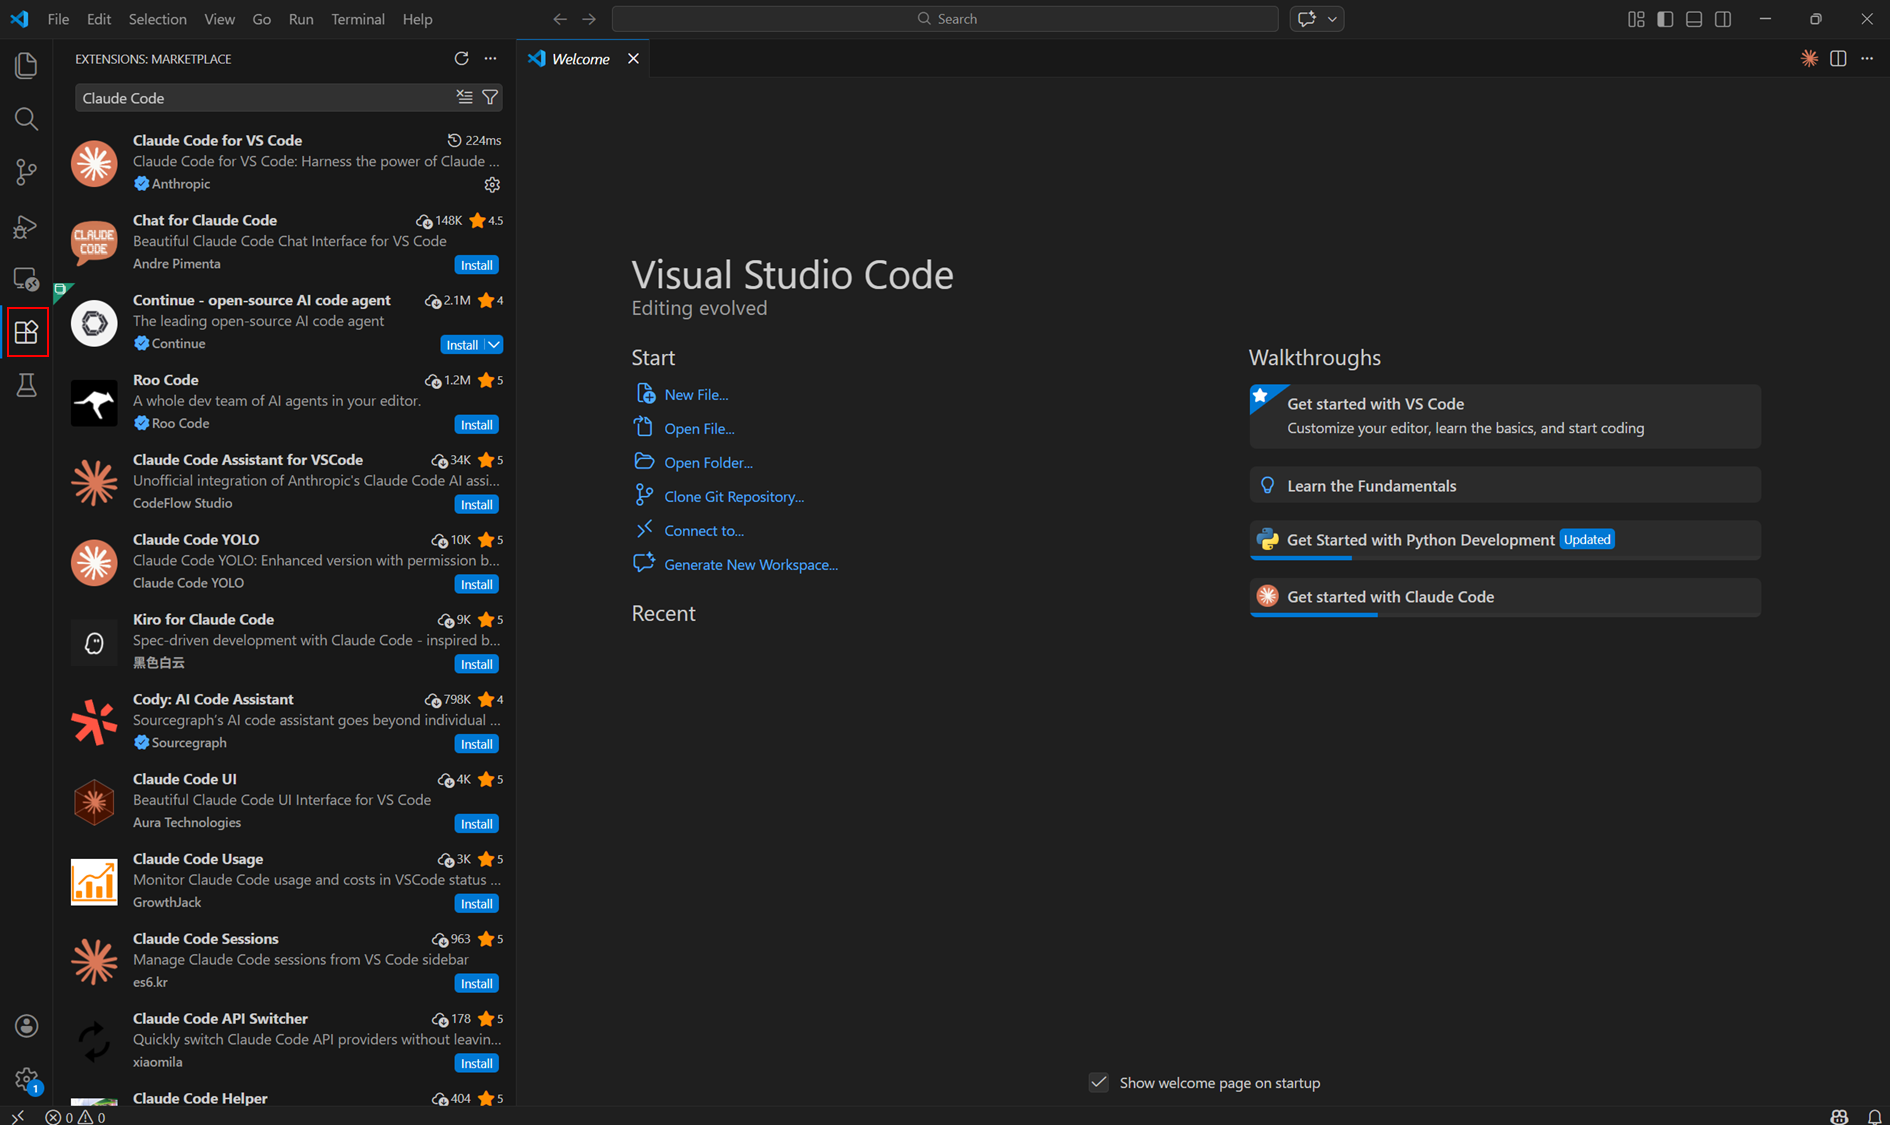Refresh the extensions marketplace list

461,58
